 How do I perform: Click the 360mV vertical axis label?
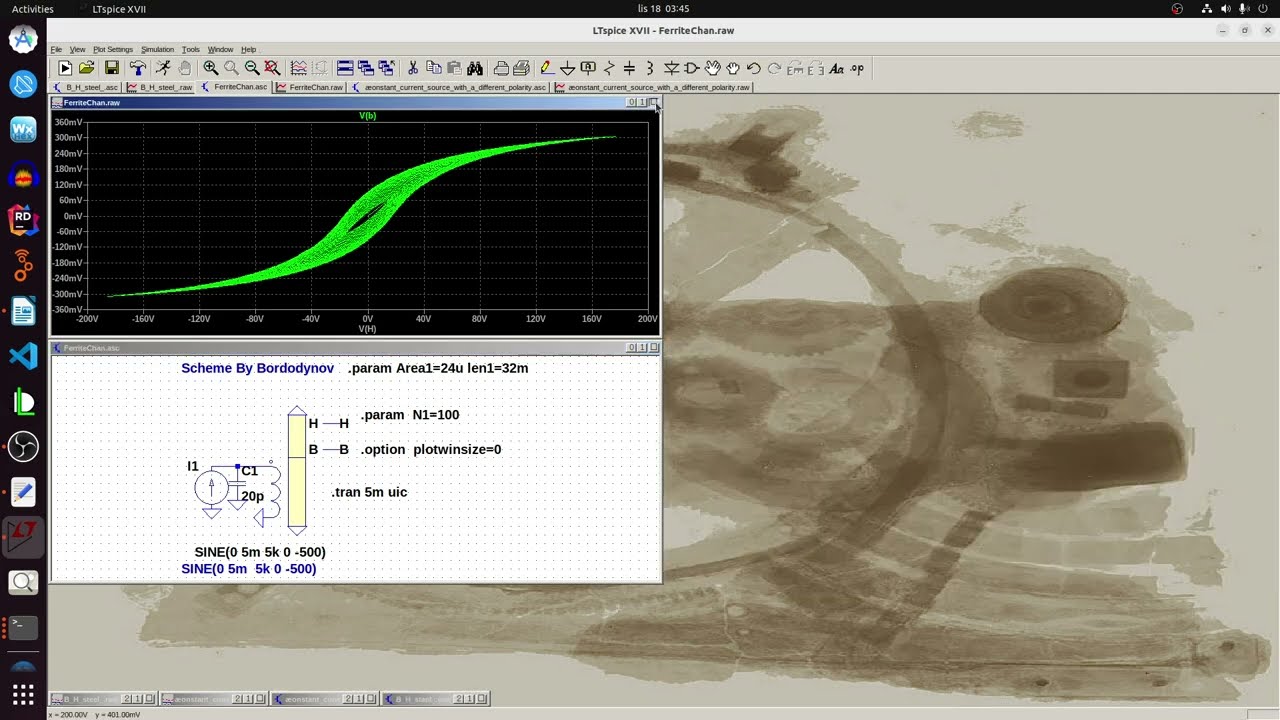[x=69, y=122]
